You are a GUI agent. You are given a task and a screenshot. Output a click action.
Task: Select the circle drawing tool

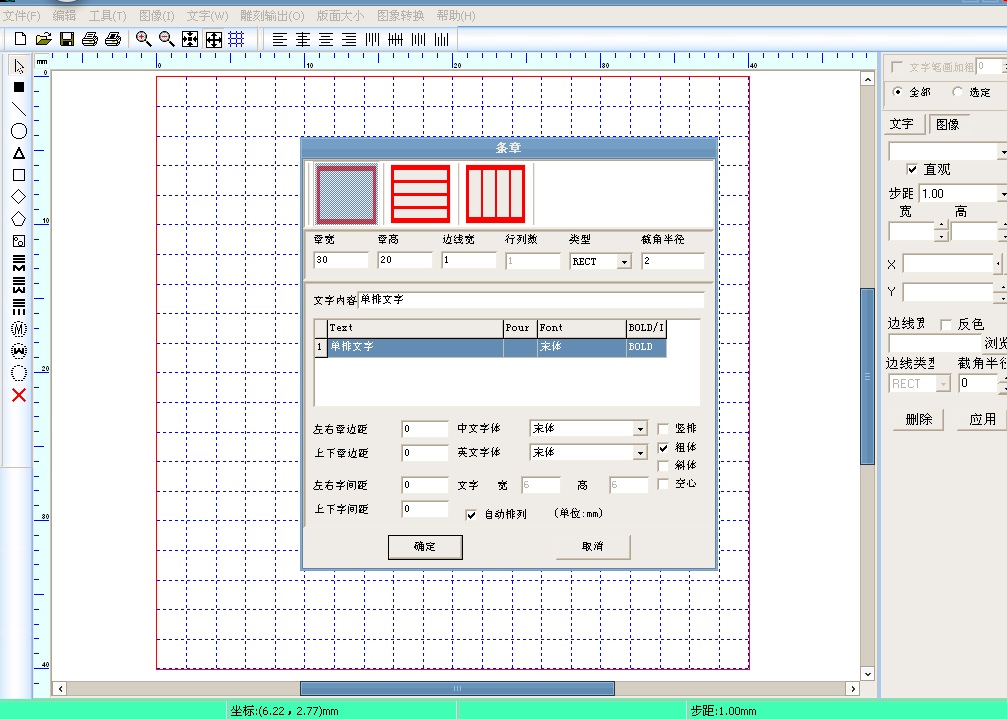click(x=19, y=131)
